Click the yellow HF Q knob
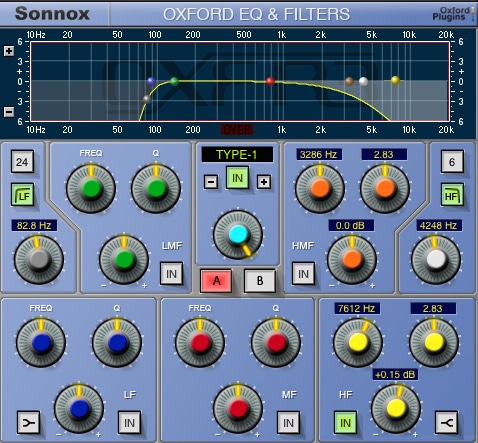This screenshot has height=443, width=478. click(434, 343)
